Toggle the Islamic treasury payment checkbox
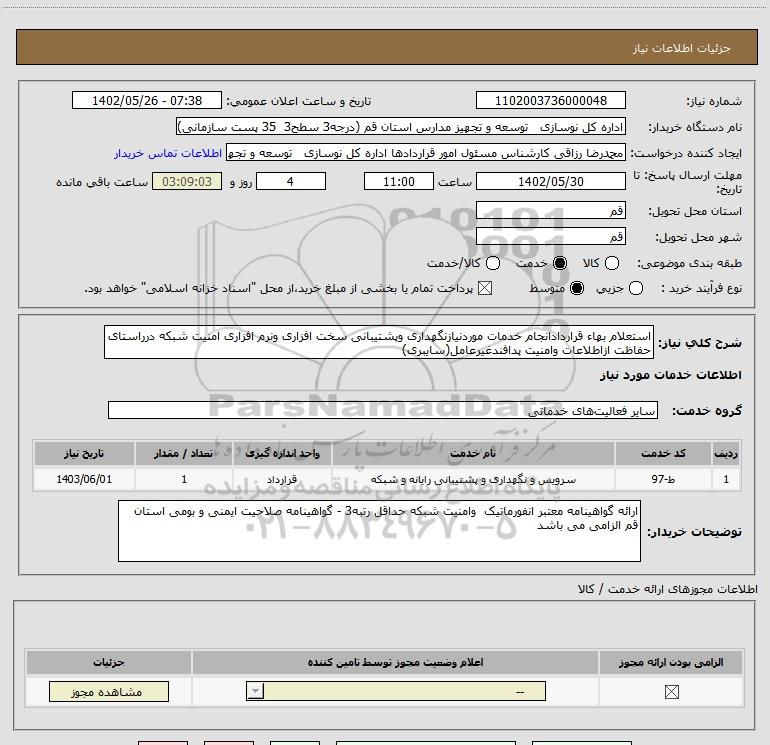 [x=485, y=288]
